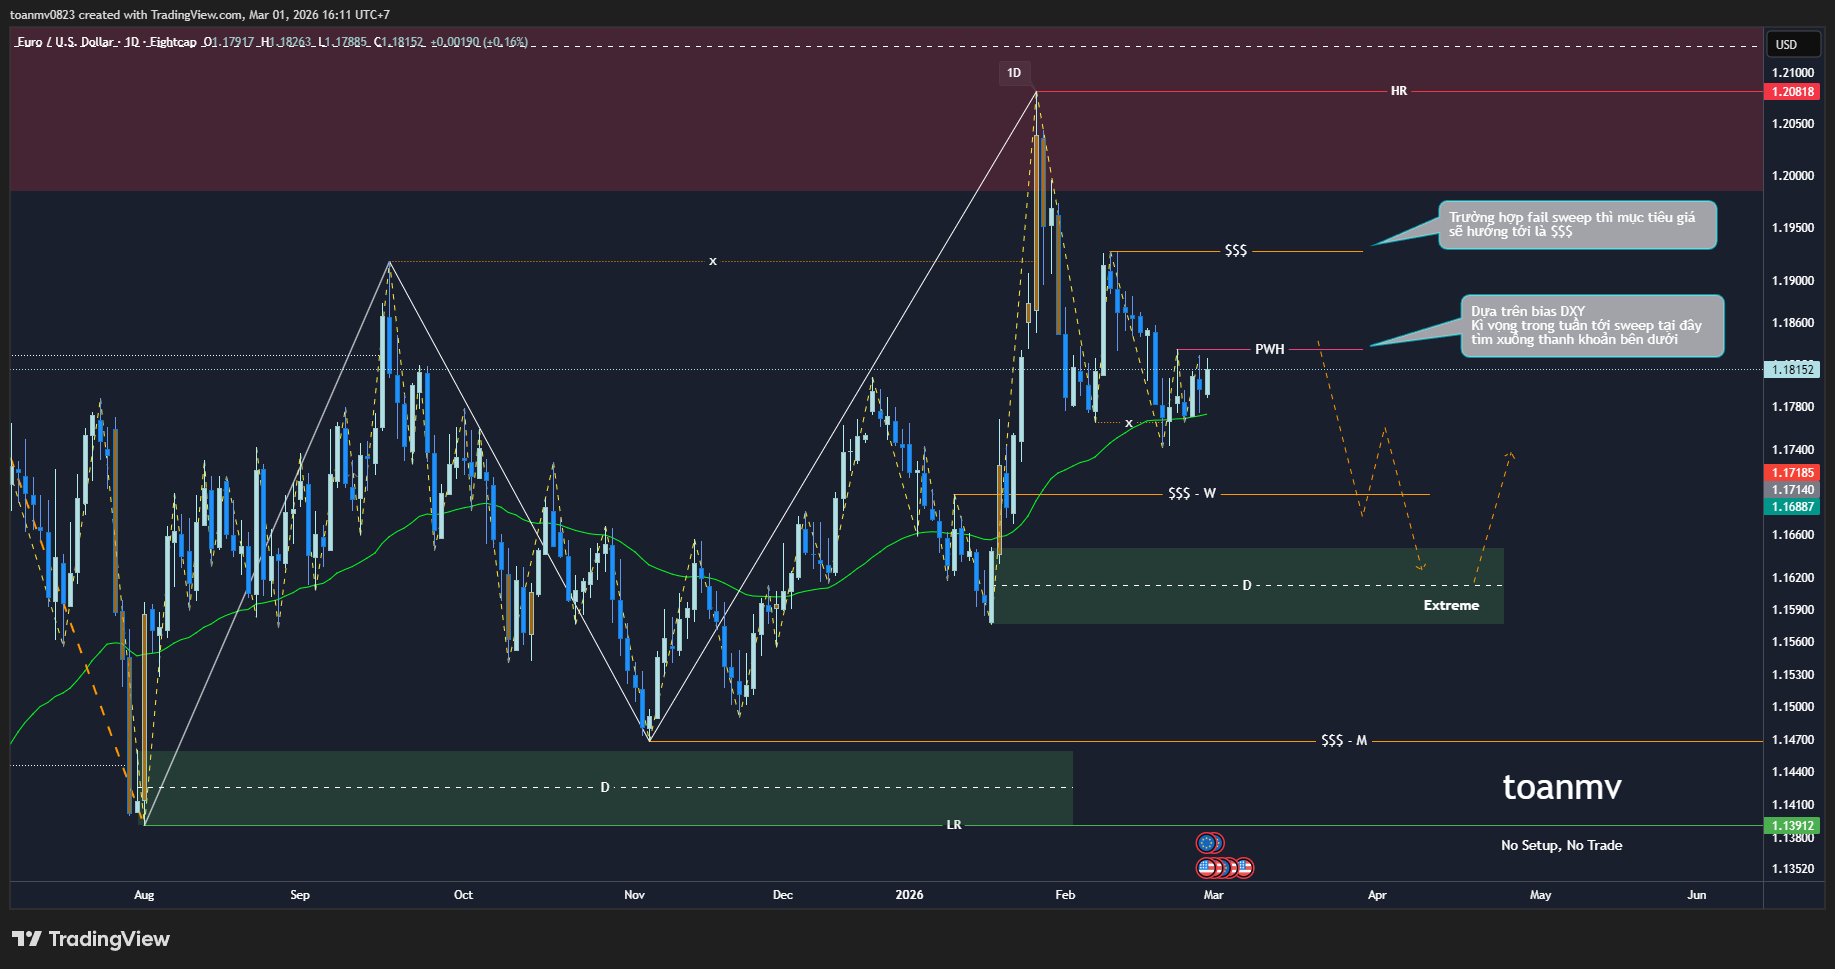Click the x marker on the dotted September high line

coord(713,262)
